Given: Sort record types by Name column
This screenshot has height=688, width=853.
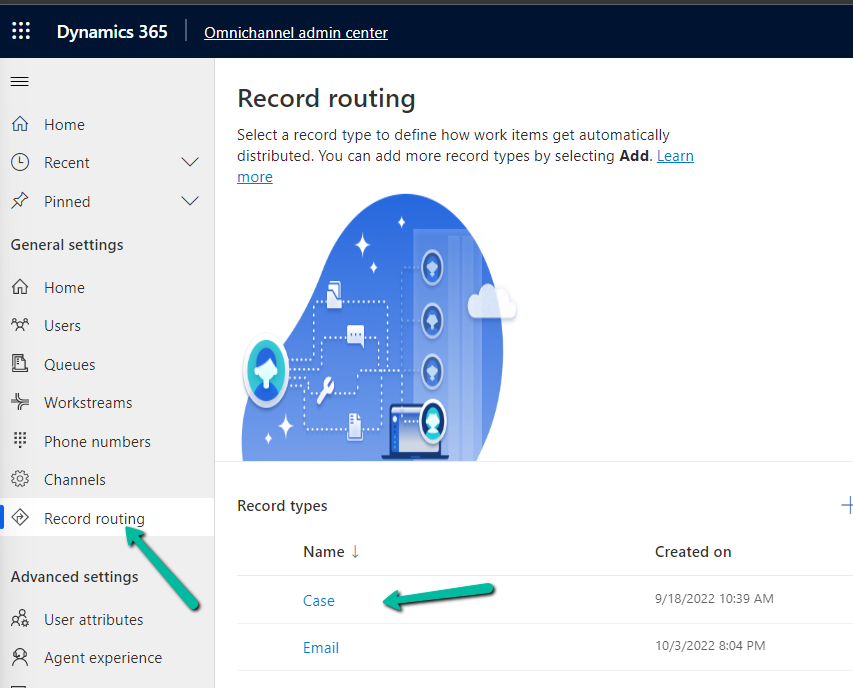Looking at the screenshot, I should coord(324,552).
